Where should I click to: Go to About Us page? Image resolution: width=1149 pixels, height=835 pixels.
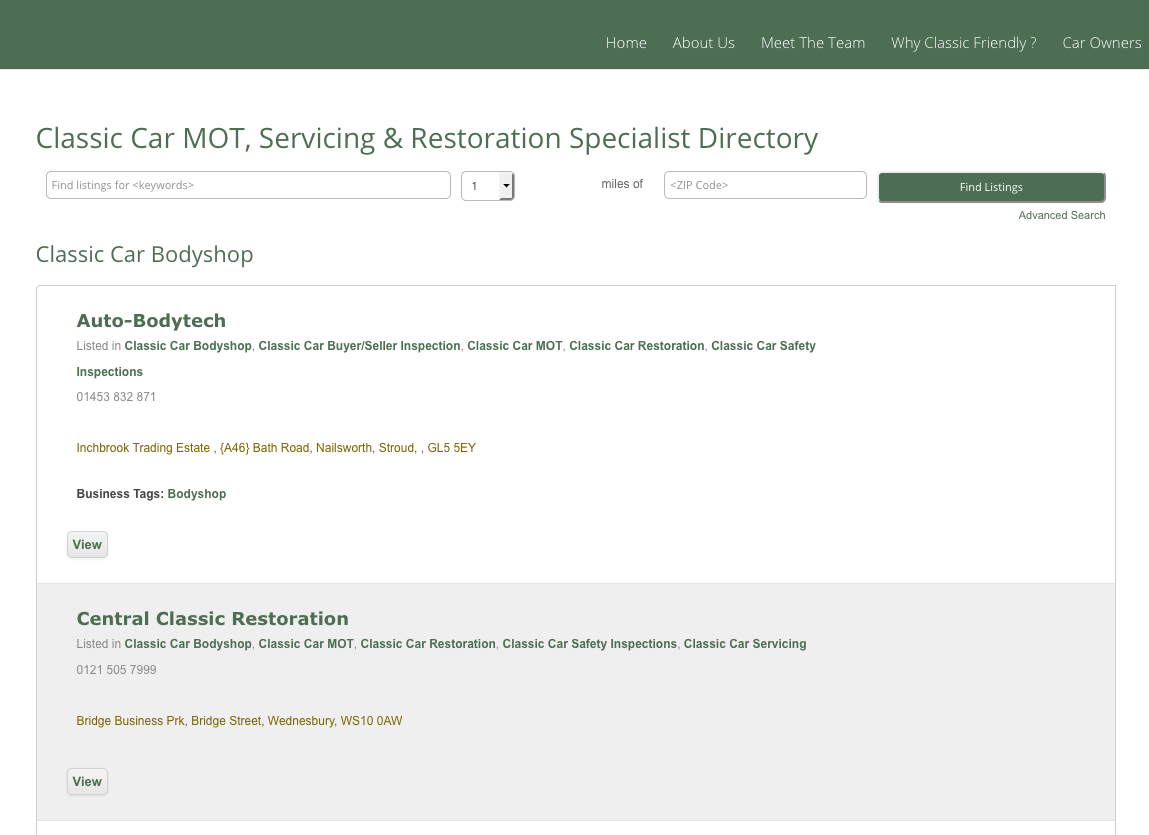point(703,43)
